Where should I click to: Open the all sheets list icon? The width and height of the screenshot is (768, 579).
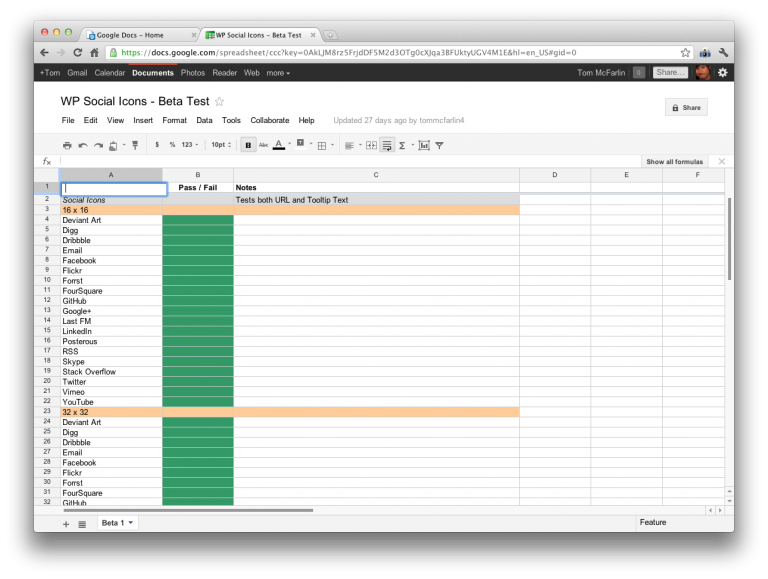pyautogui.click(x=82, y=524)
